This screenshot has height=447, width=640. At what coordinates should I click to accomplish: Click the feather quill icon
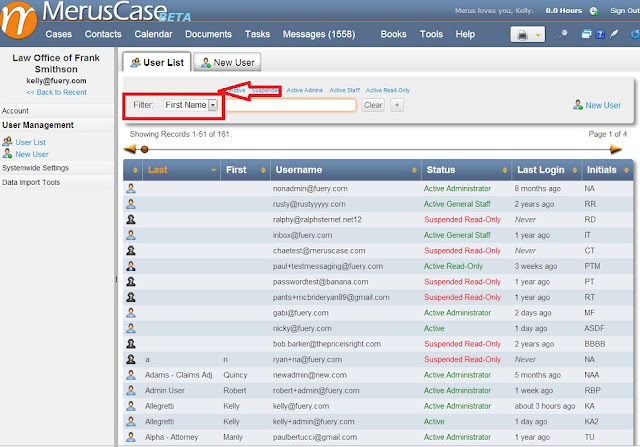pos(614,34)
